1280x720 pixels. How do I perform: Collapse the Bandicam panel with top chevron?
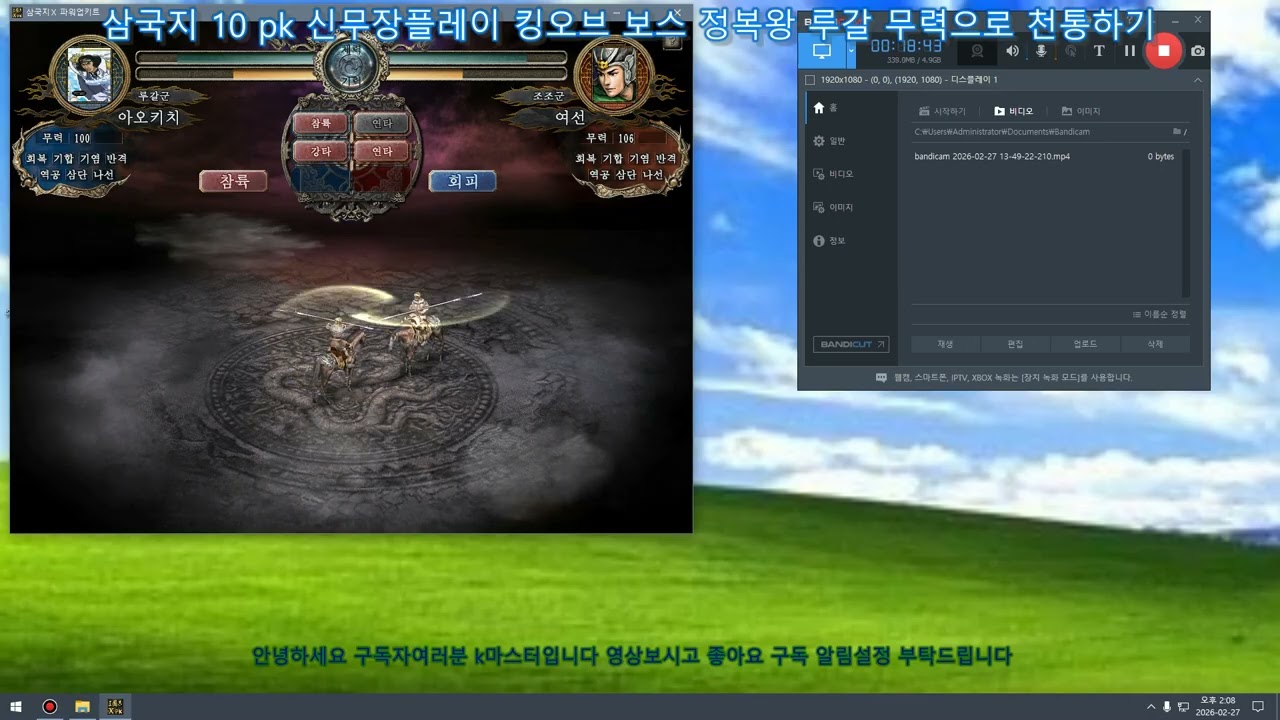[x=1197, y=80]
